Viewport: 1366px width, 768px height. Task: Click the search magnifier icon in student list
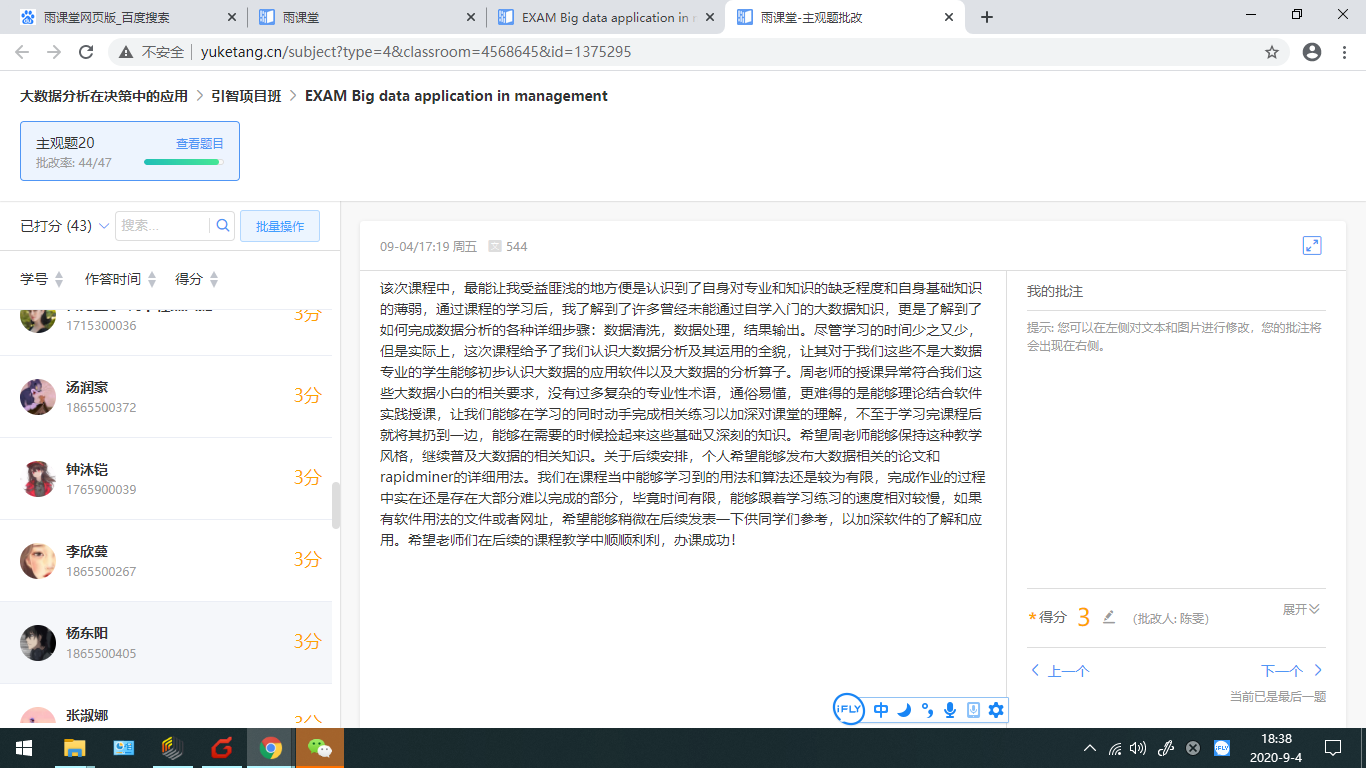(x=223, y=226)
